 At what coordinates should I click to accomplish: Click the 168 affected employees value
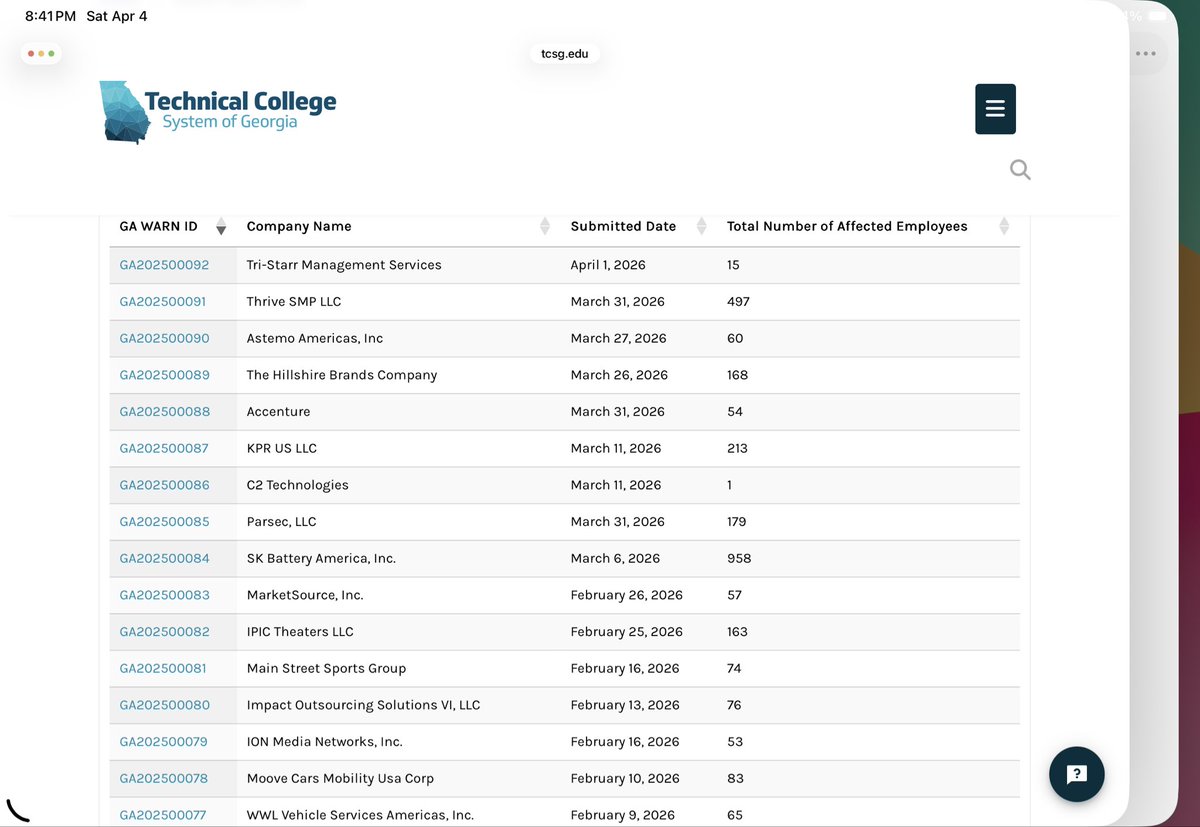[x=737, y=375]
